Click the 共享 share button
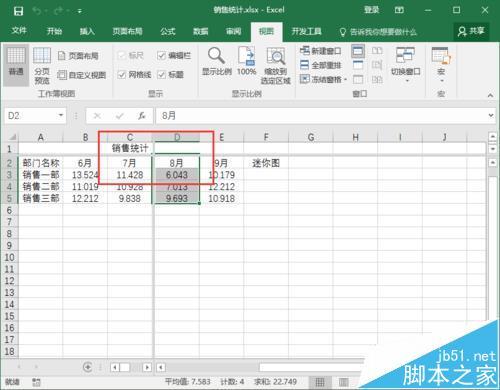This screenshot has width=500, height=390. pos(471,31)
